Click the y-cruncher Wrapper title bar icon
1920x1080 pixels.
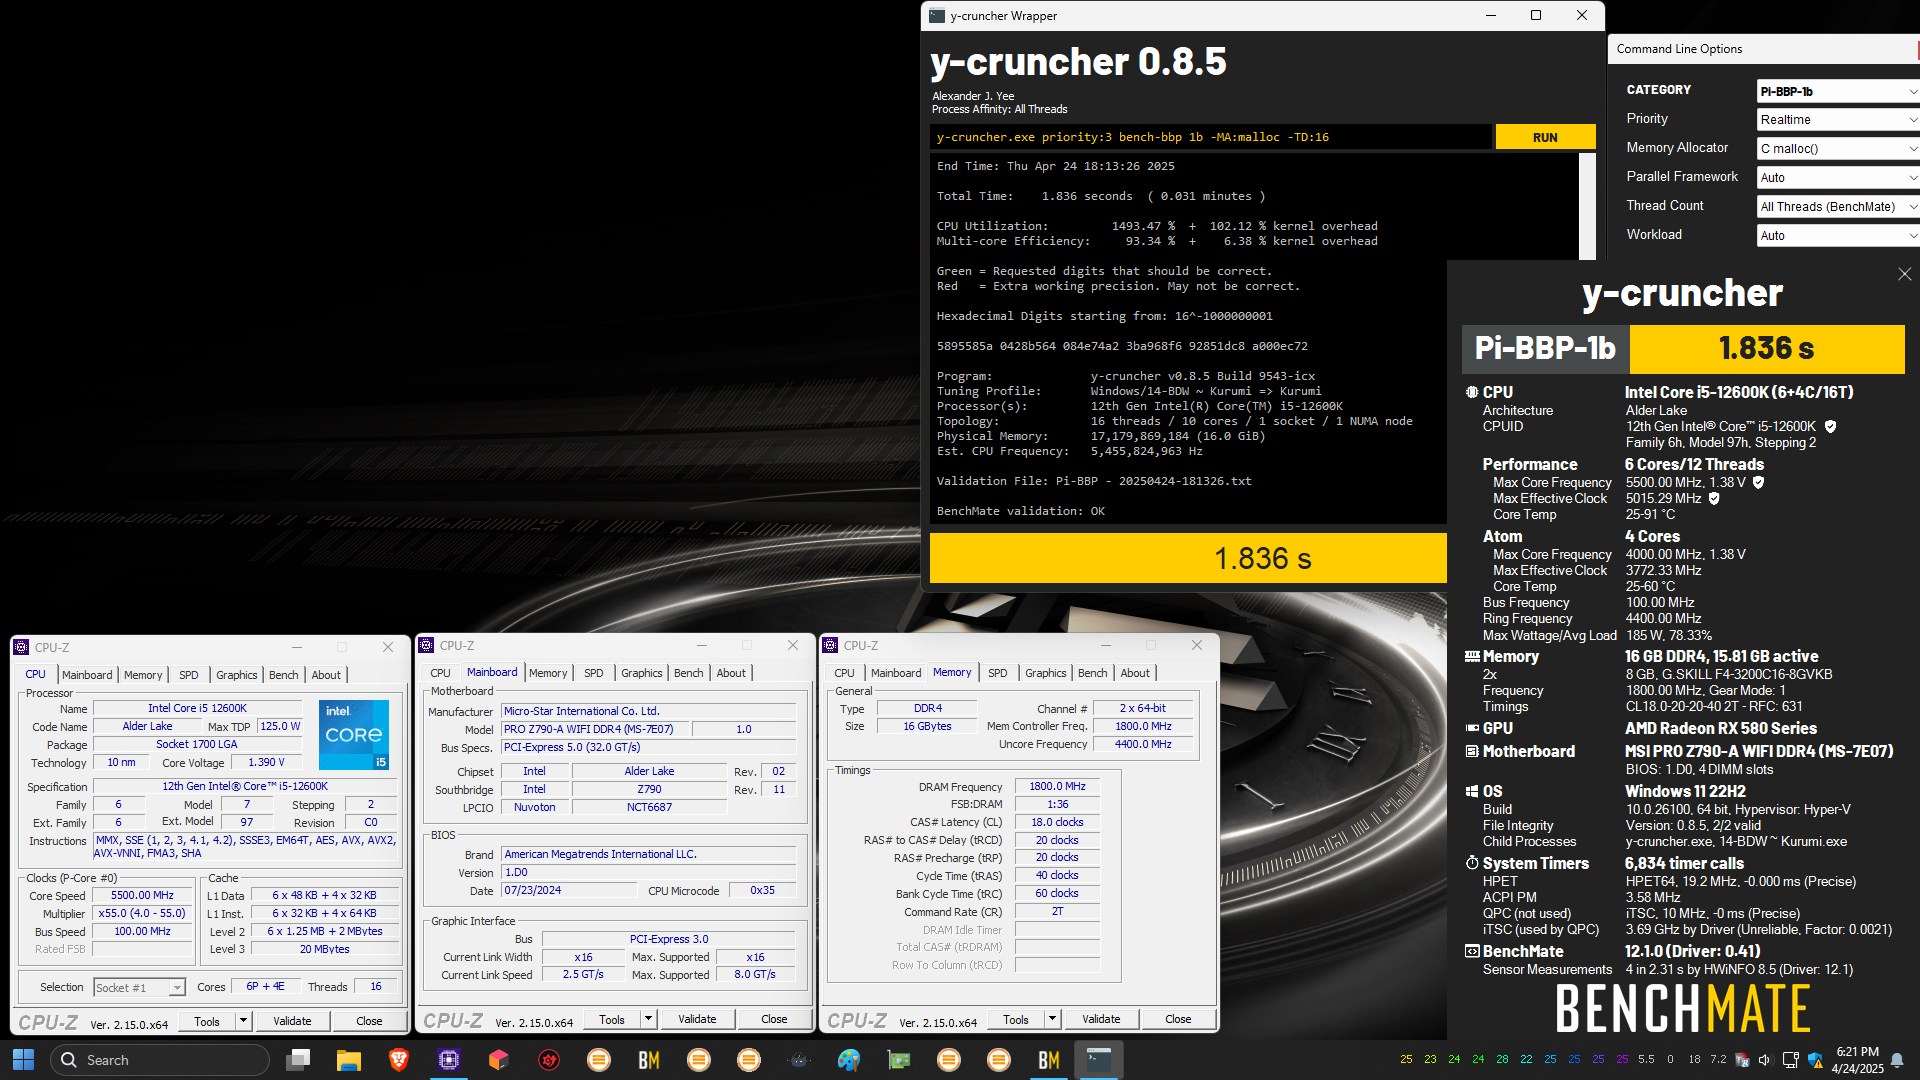(x=937, y=15)
